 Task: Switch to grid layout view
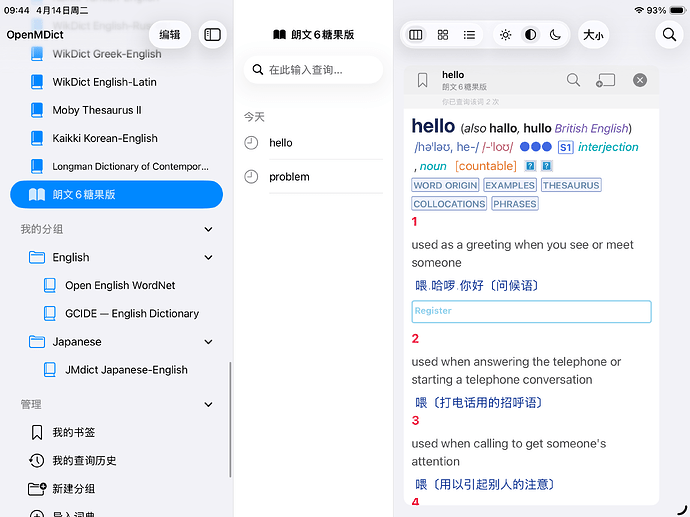coord(443,35)
